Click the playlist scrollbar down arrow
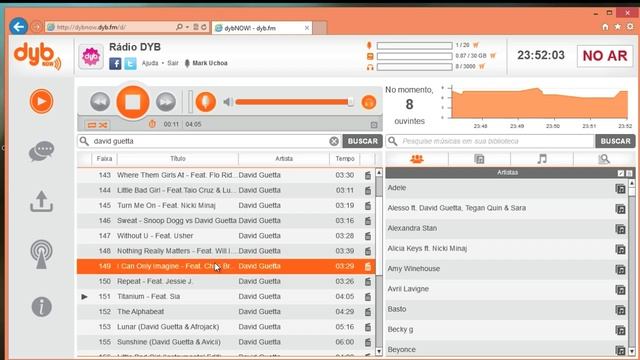Image resolution: width=640 pixels, height=360 pixels. [x=379, y=351]
